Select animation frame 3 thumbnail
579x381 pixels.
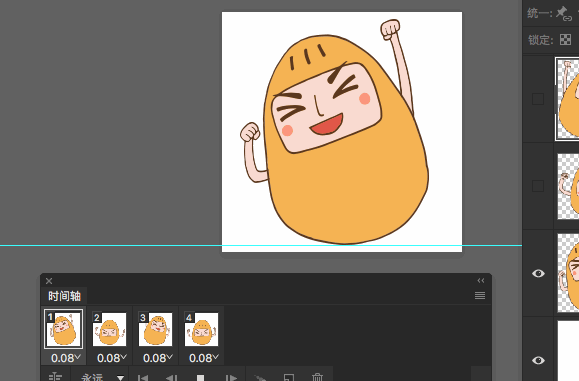click(155, 329)
